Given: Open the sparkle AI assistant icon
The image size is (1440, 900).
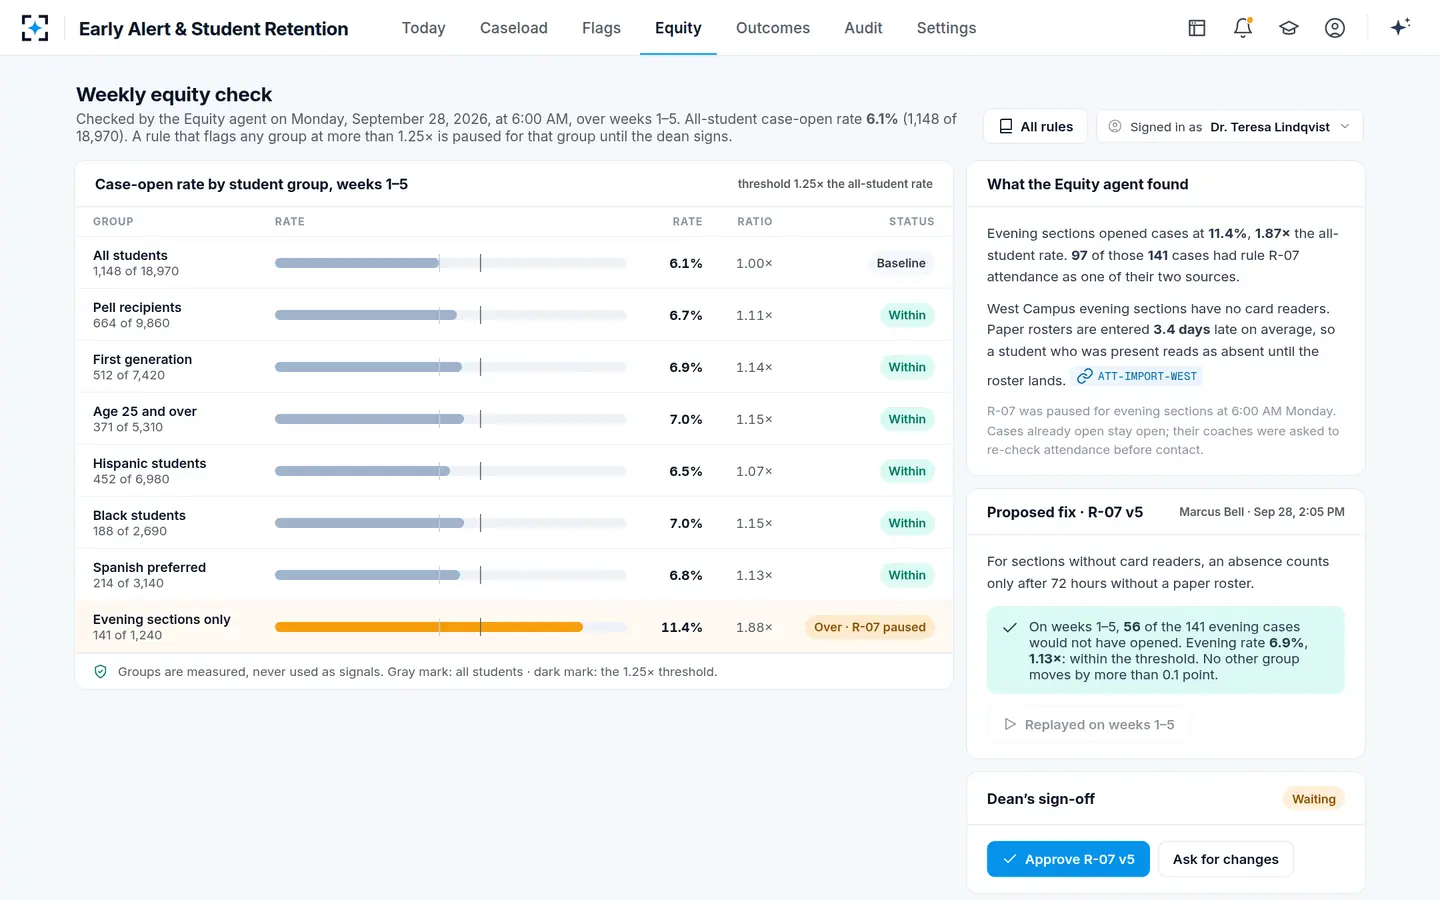Looking at the screenshot, I should point(1400,27).
